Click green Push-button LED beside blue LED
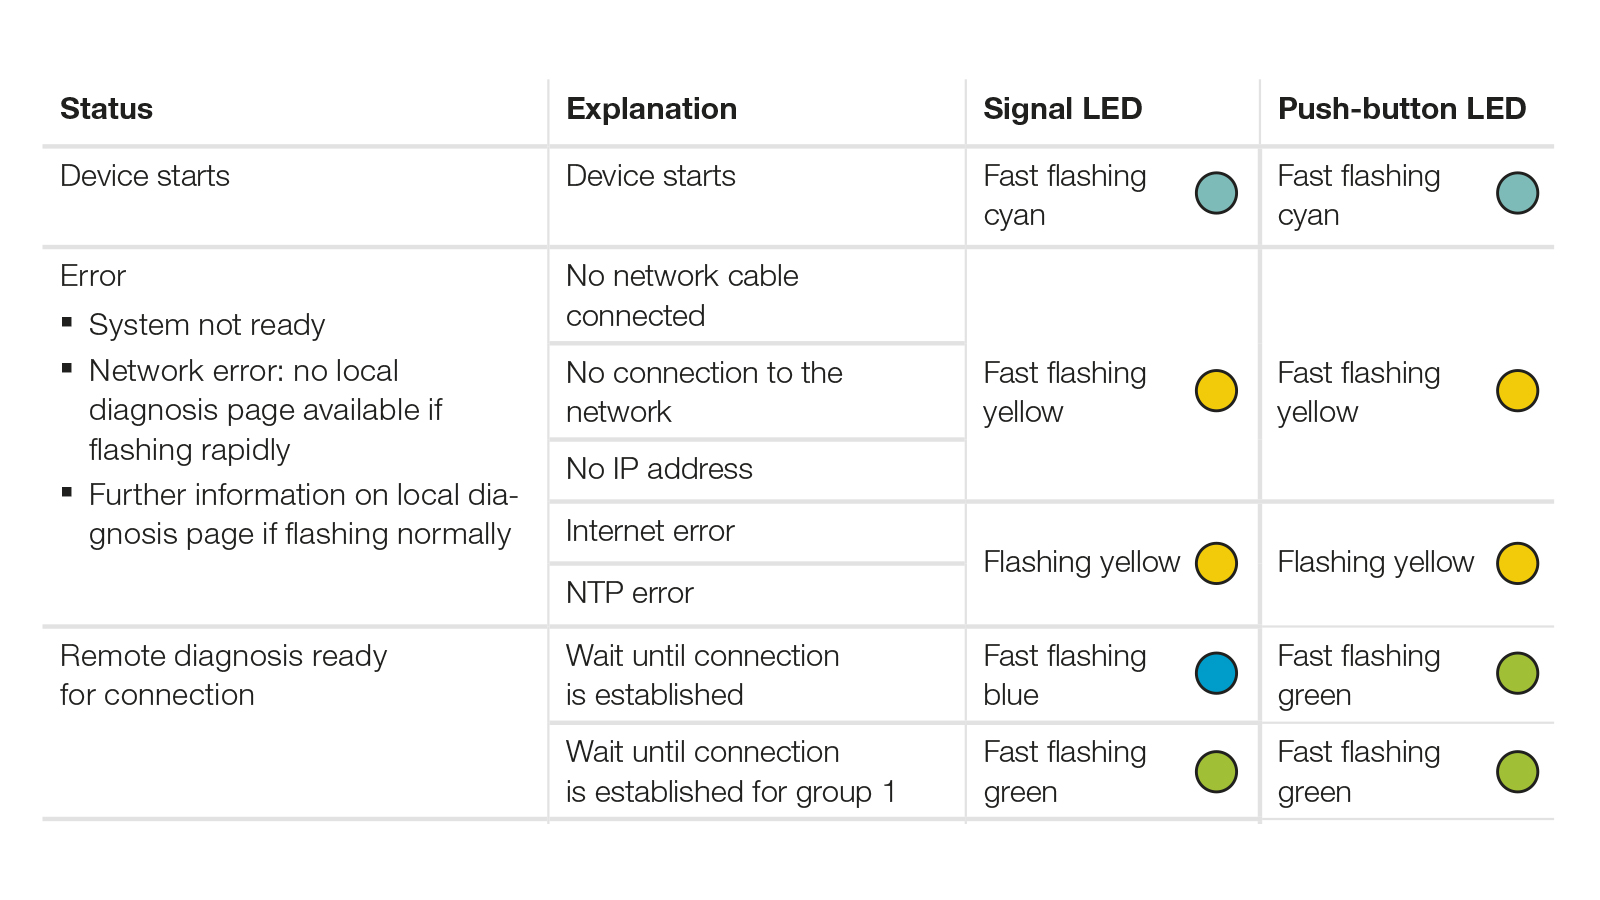 (1517, 673)
